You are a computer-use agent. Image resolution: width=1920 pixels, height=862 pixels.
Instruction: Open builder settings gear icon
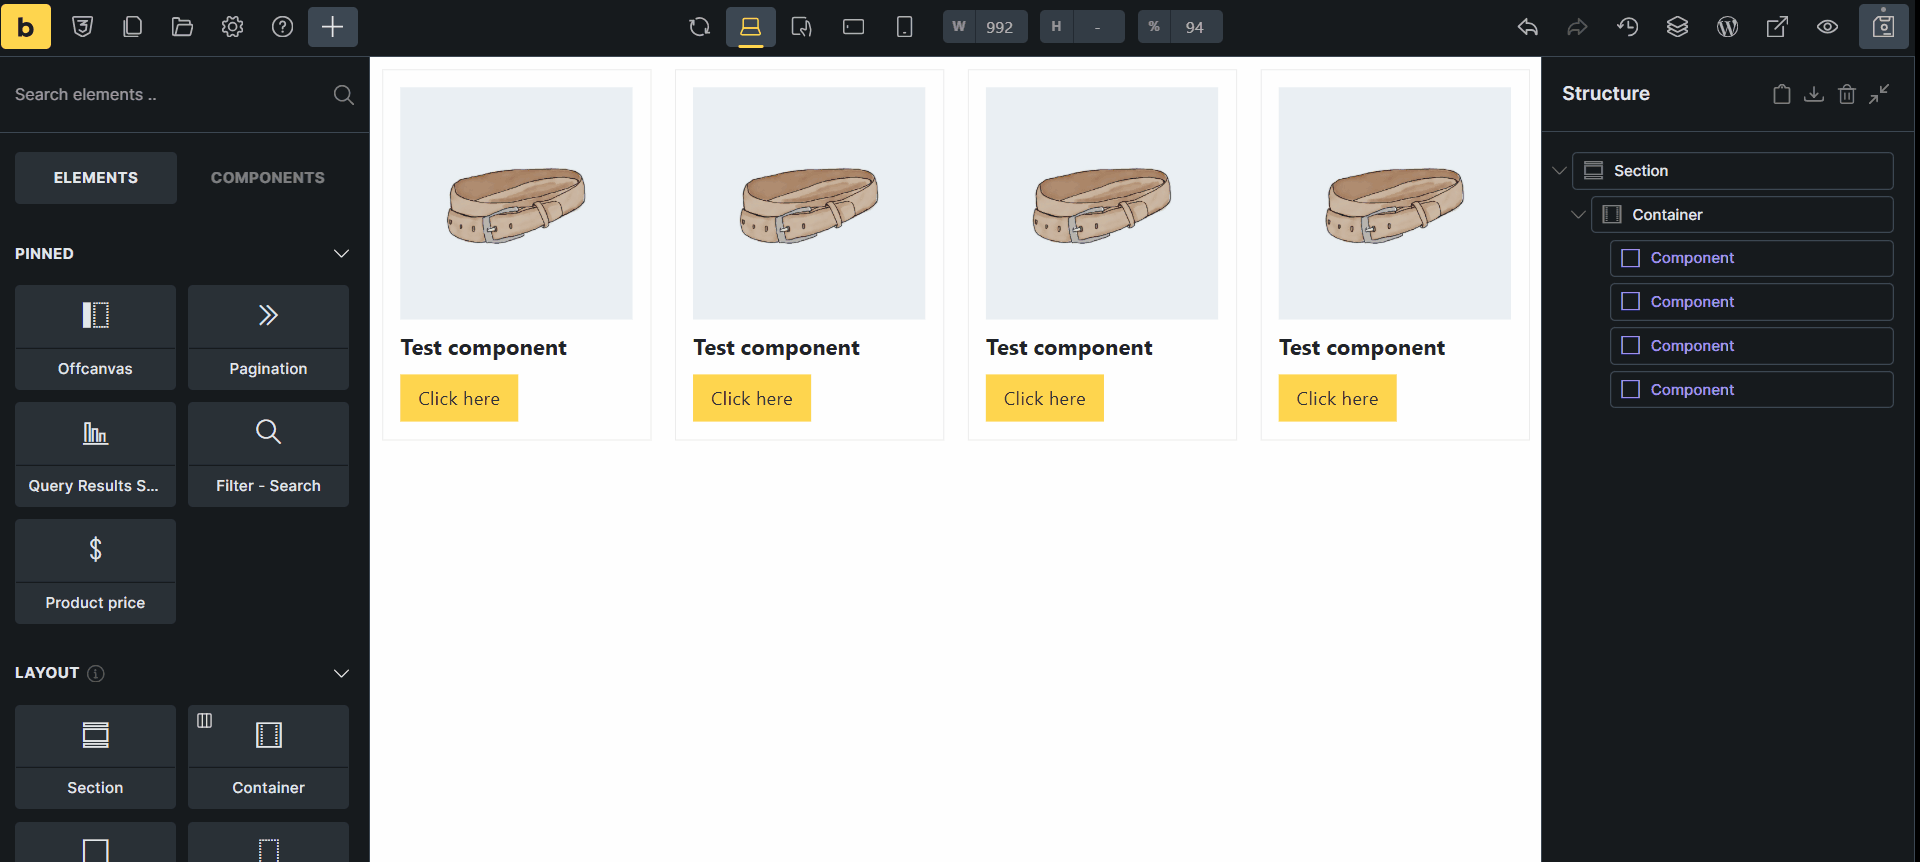pos(232,27)
